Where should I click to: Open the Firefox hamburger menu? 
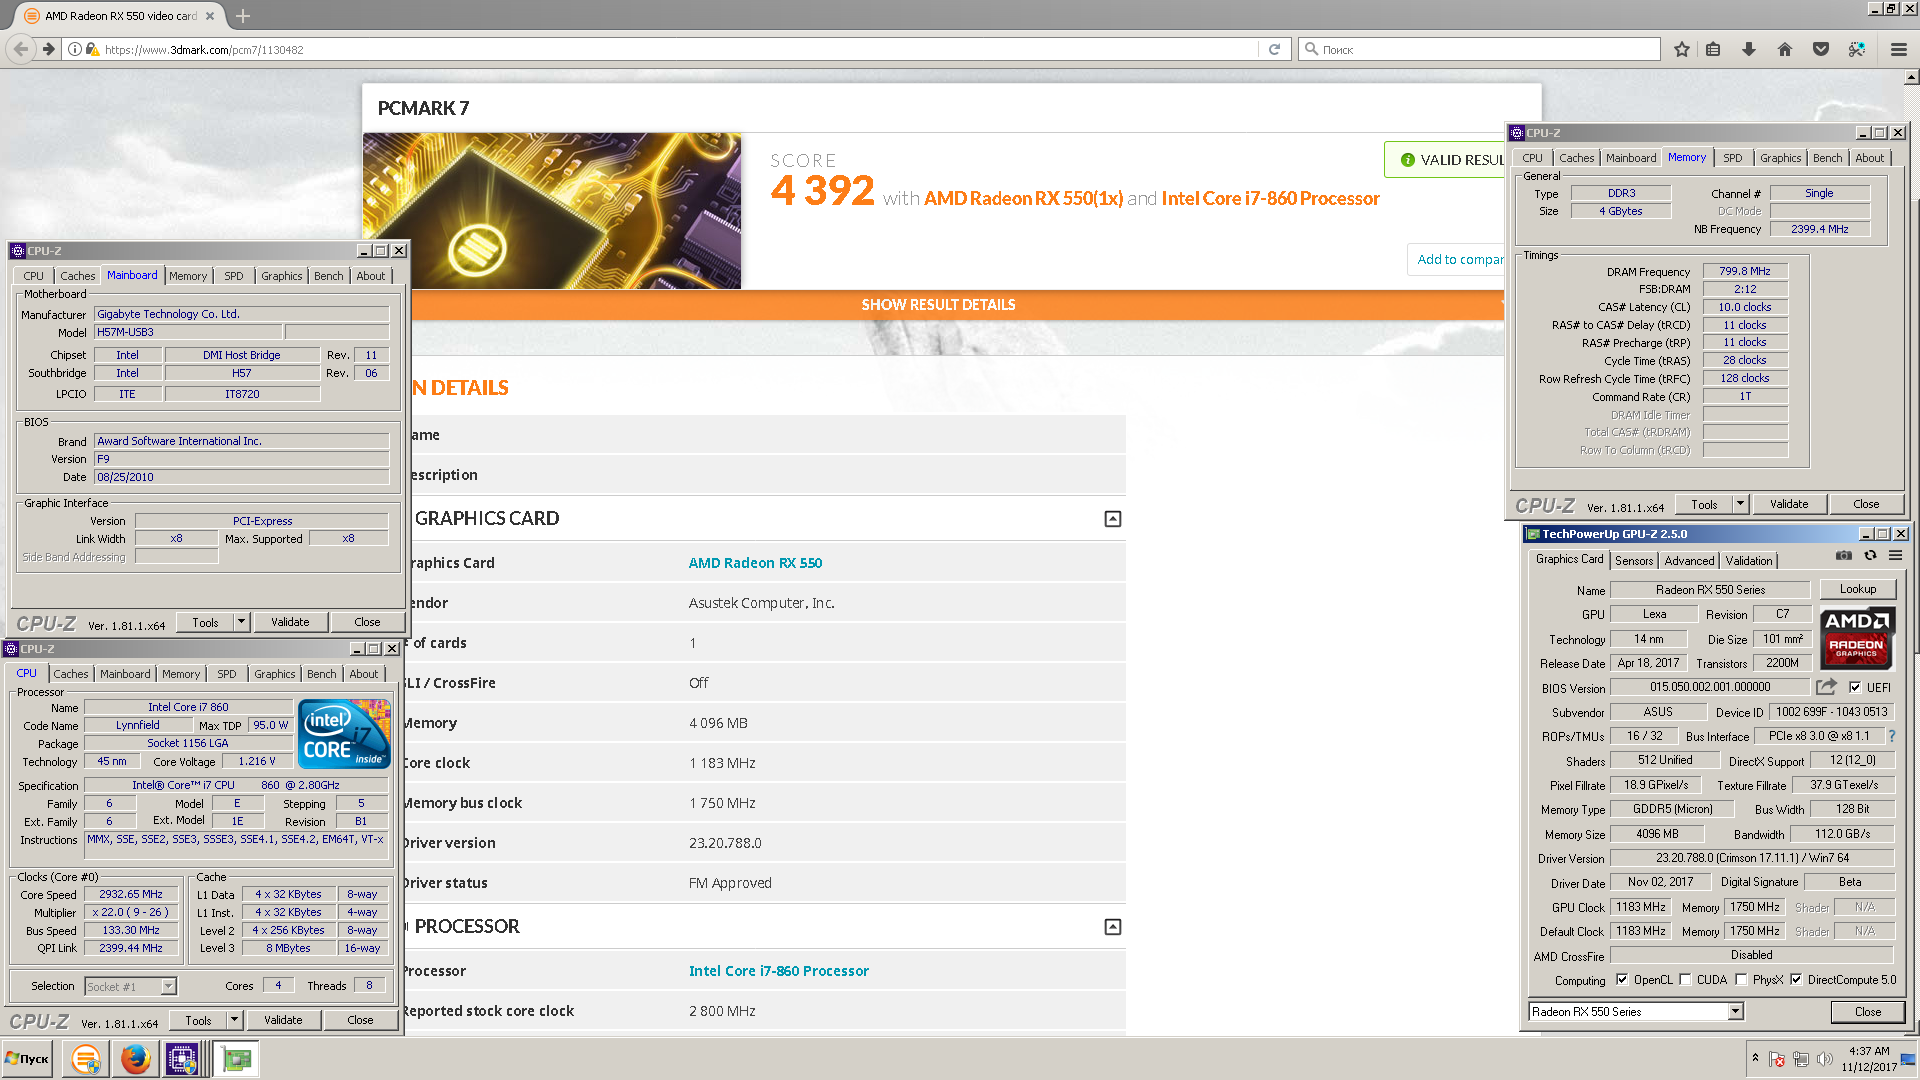[x=1899, y=49]
